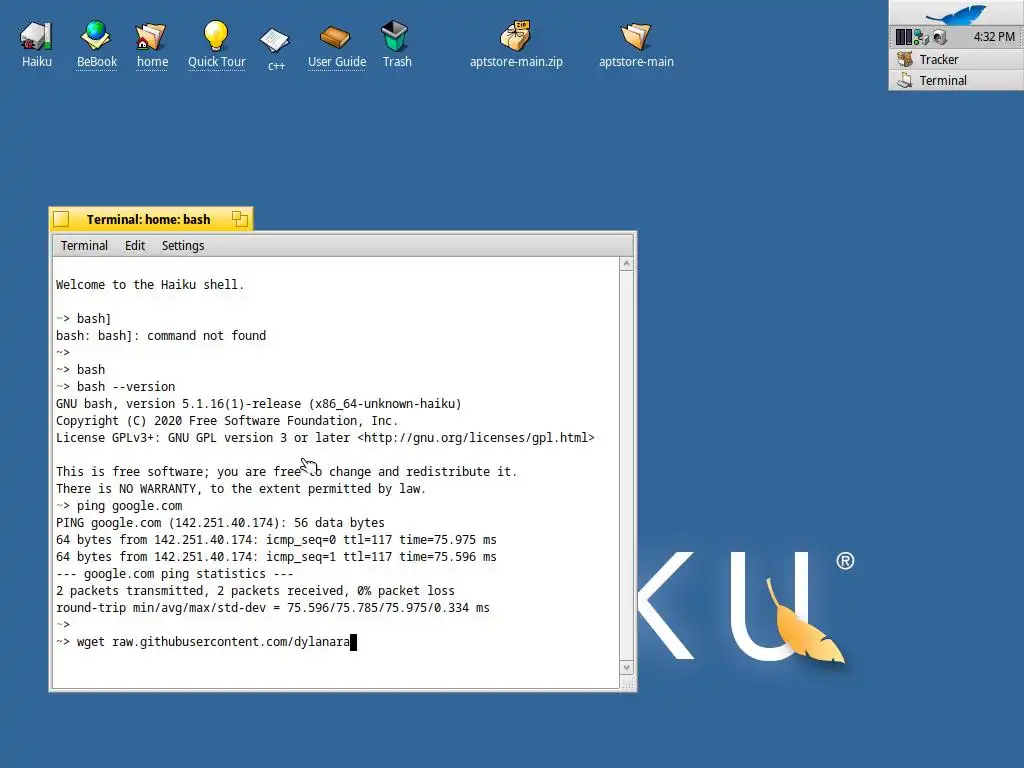Click the Terminal window resize corner

pyautogui.click(x=627, y=683)
